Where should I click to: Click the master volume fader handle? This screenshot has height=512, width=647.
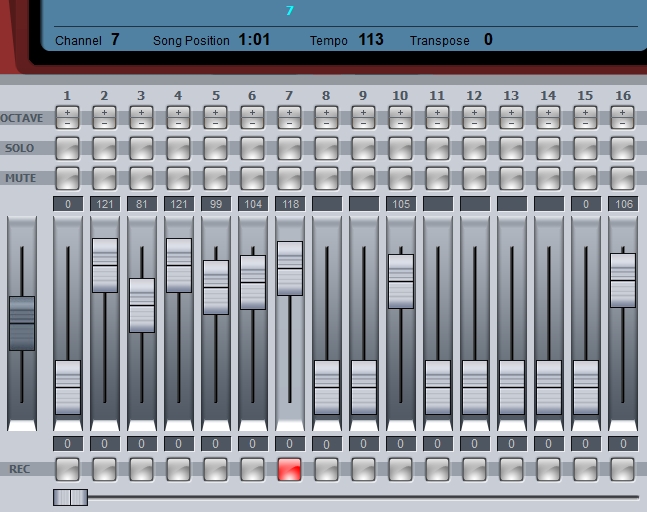point(22,323)
